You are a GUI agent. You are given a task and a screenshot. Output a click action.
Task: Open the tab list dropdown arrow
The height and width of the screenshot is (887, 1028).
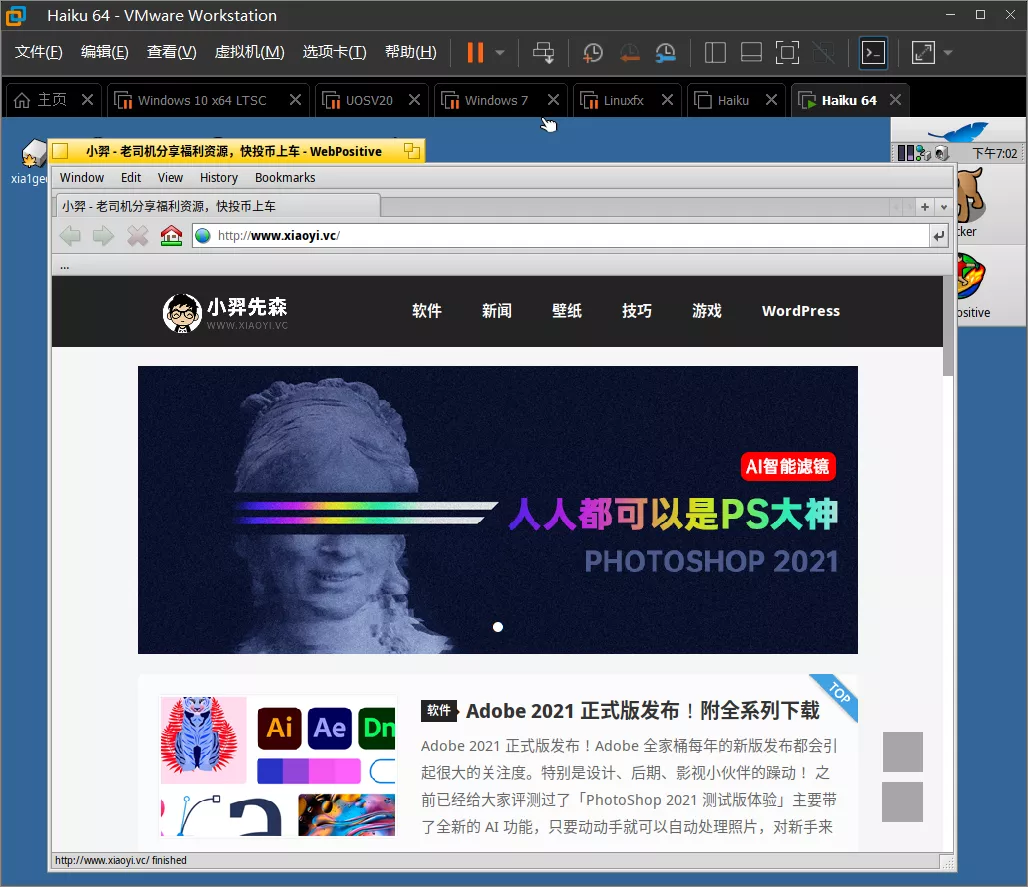tap(943, 207)
